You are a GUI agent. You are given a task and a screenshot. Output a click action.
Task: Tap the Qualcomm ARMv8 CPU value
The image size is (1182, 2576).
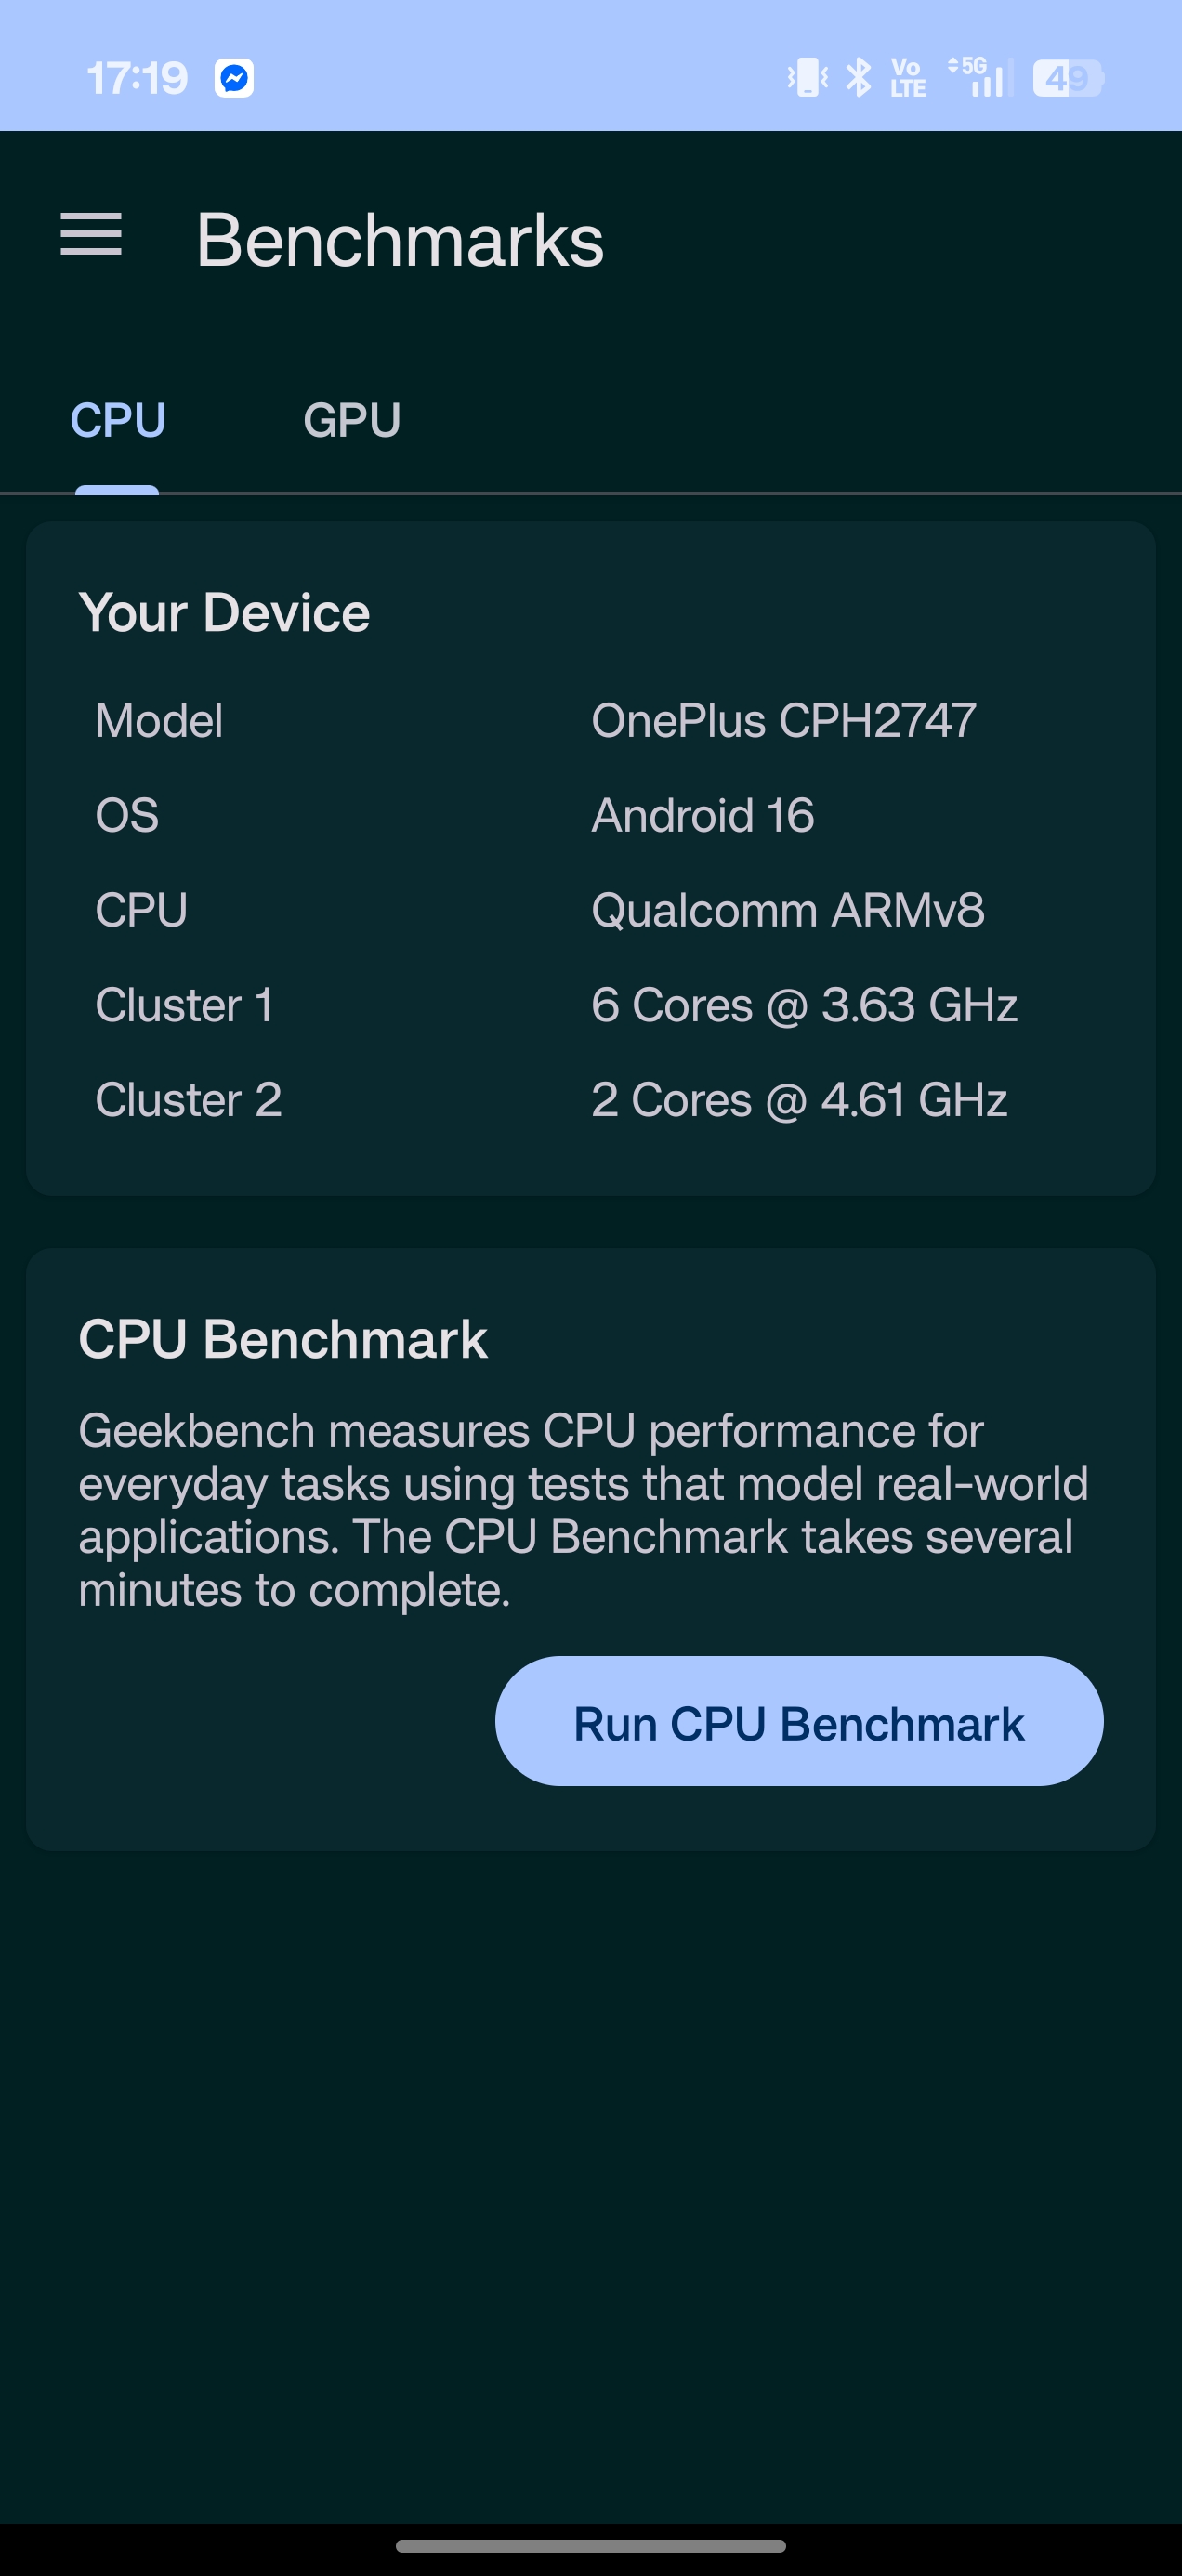(x=787, y=910)
